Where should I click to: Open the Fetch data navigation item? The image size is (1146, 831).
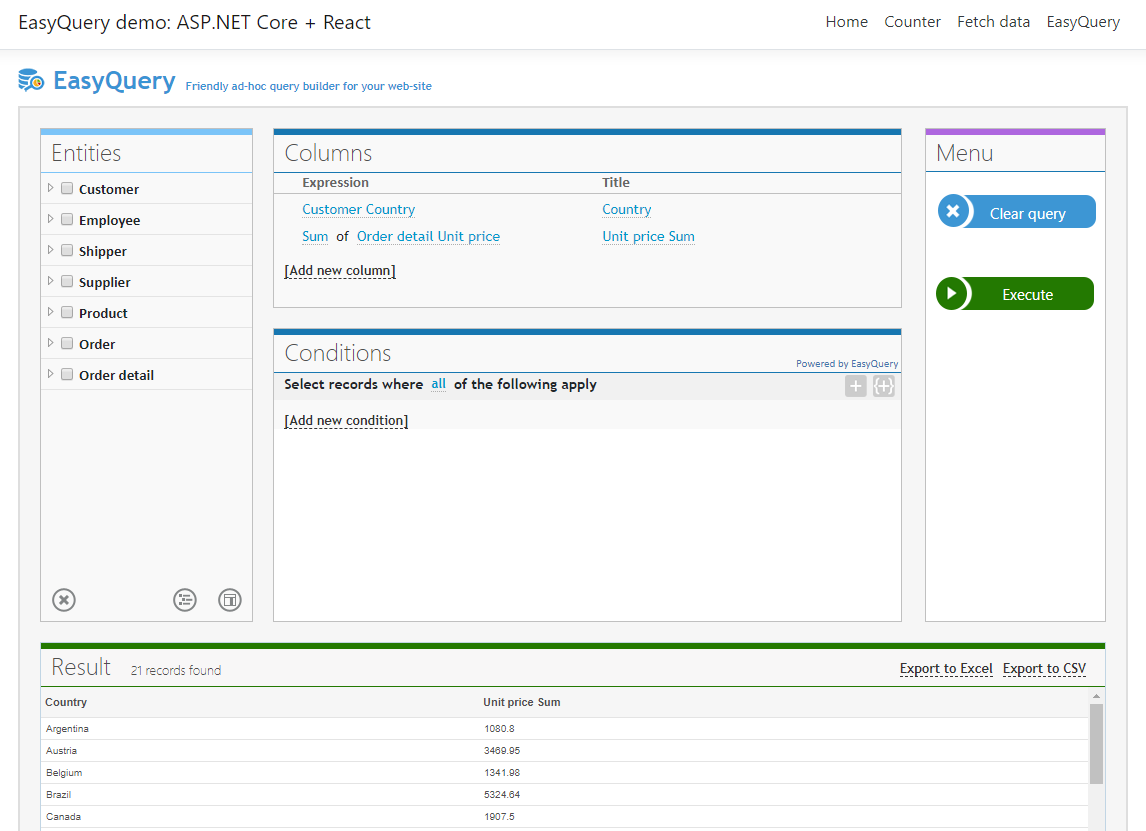pyautogui.click(x=993, y=21)
